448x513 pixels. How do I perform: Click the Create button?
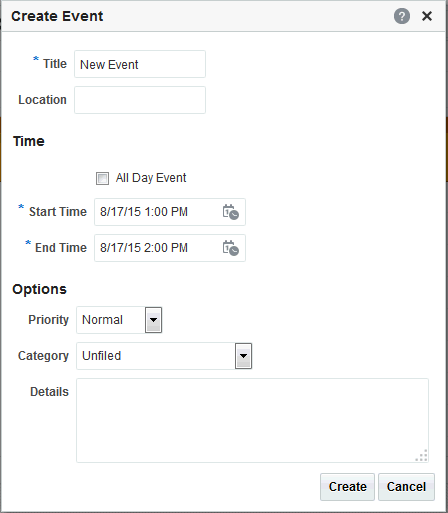click(x=347, y=487)
